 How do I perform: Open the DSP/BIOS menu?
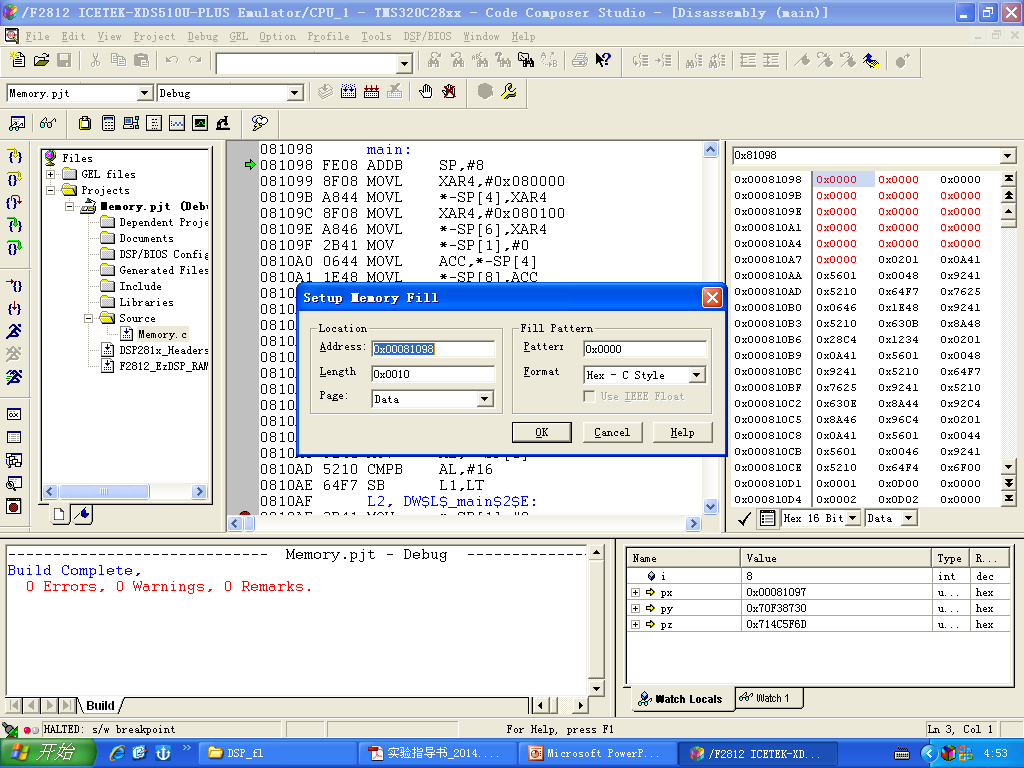(x=427, y=37)
